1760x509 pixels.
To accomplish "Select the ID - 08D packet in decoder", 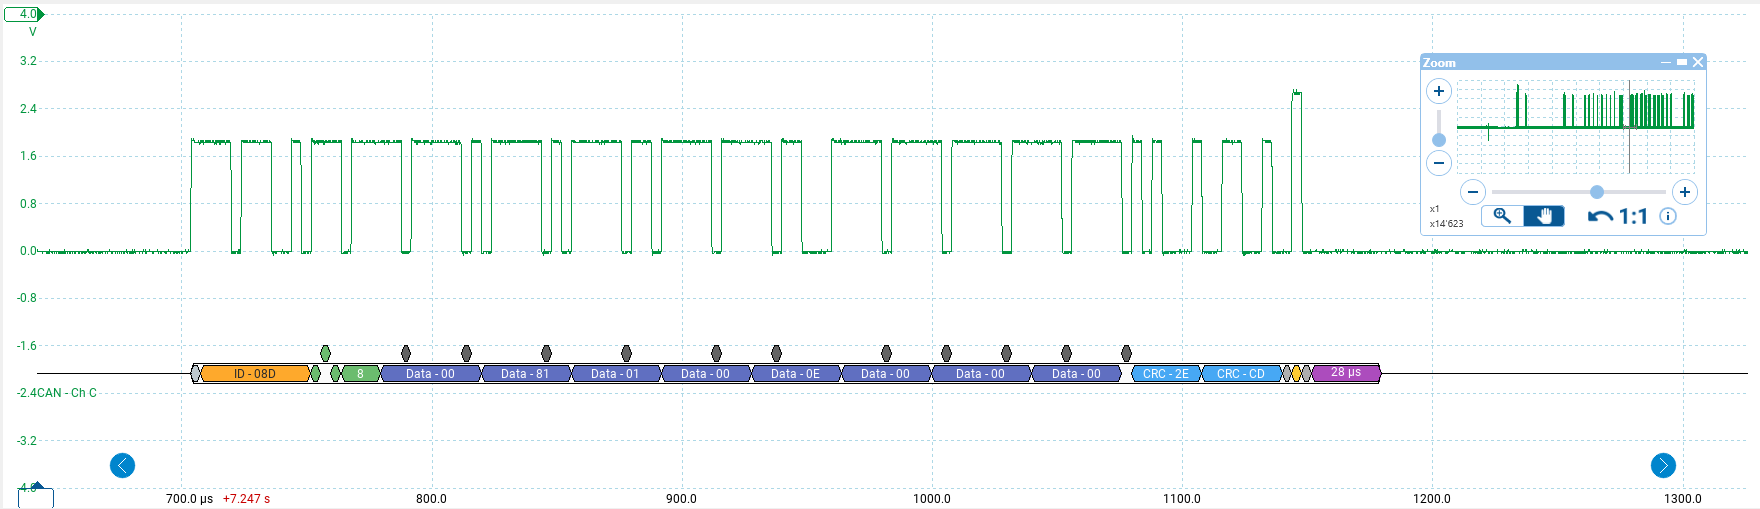I will 255,374.
